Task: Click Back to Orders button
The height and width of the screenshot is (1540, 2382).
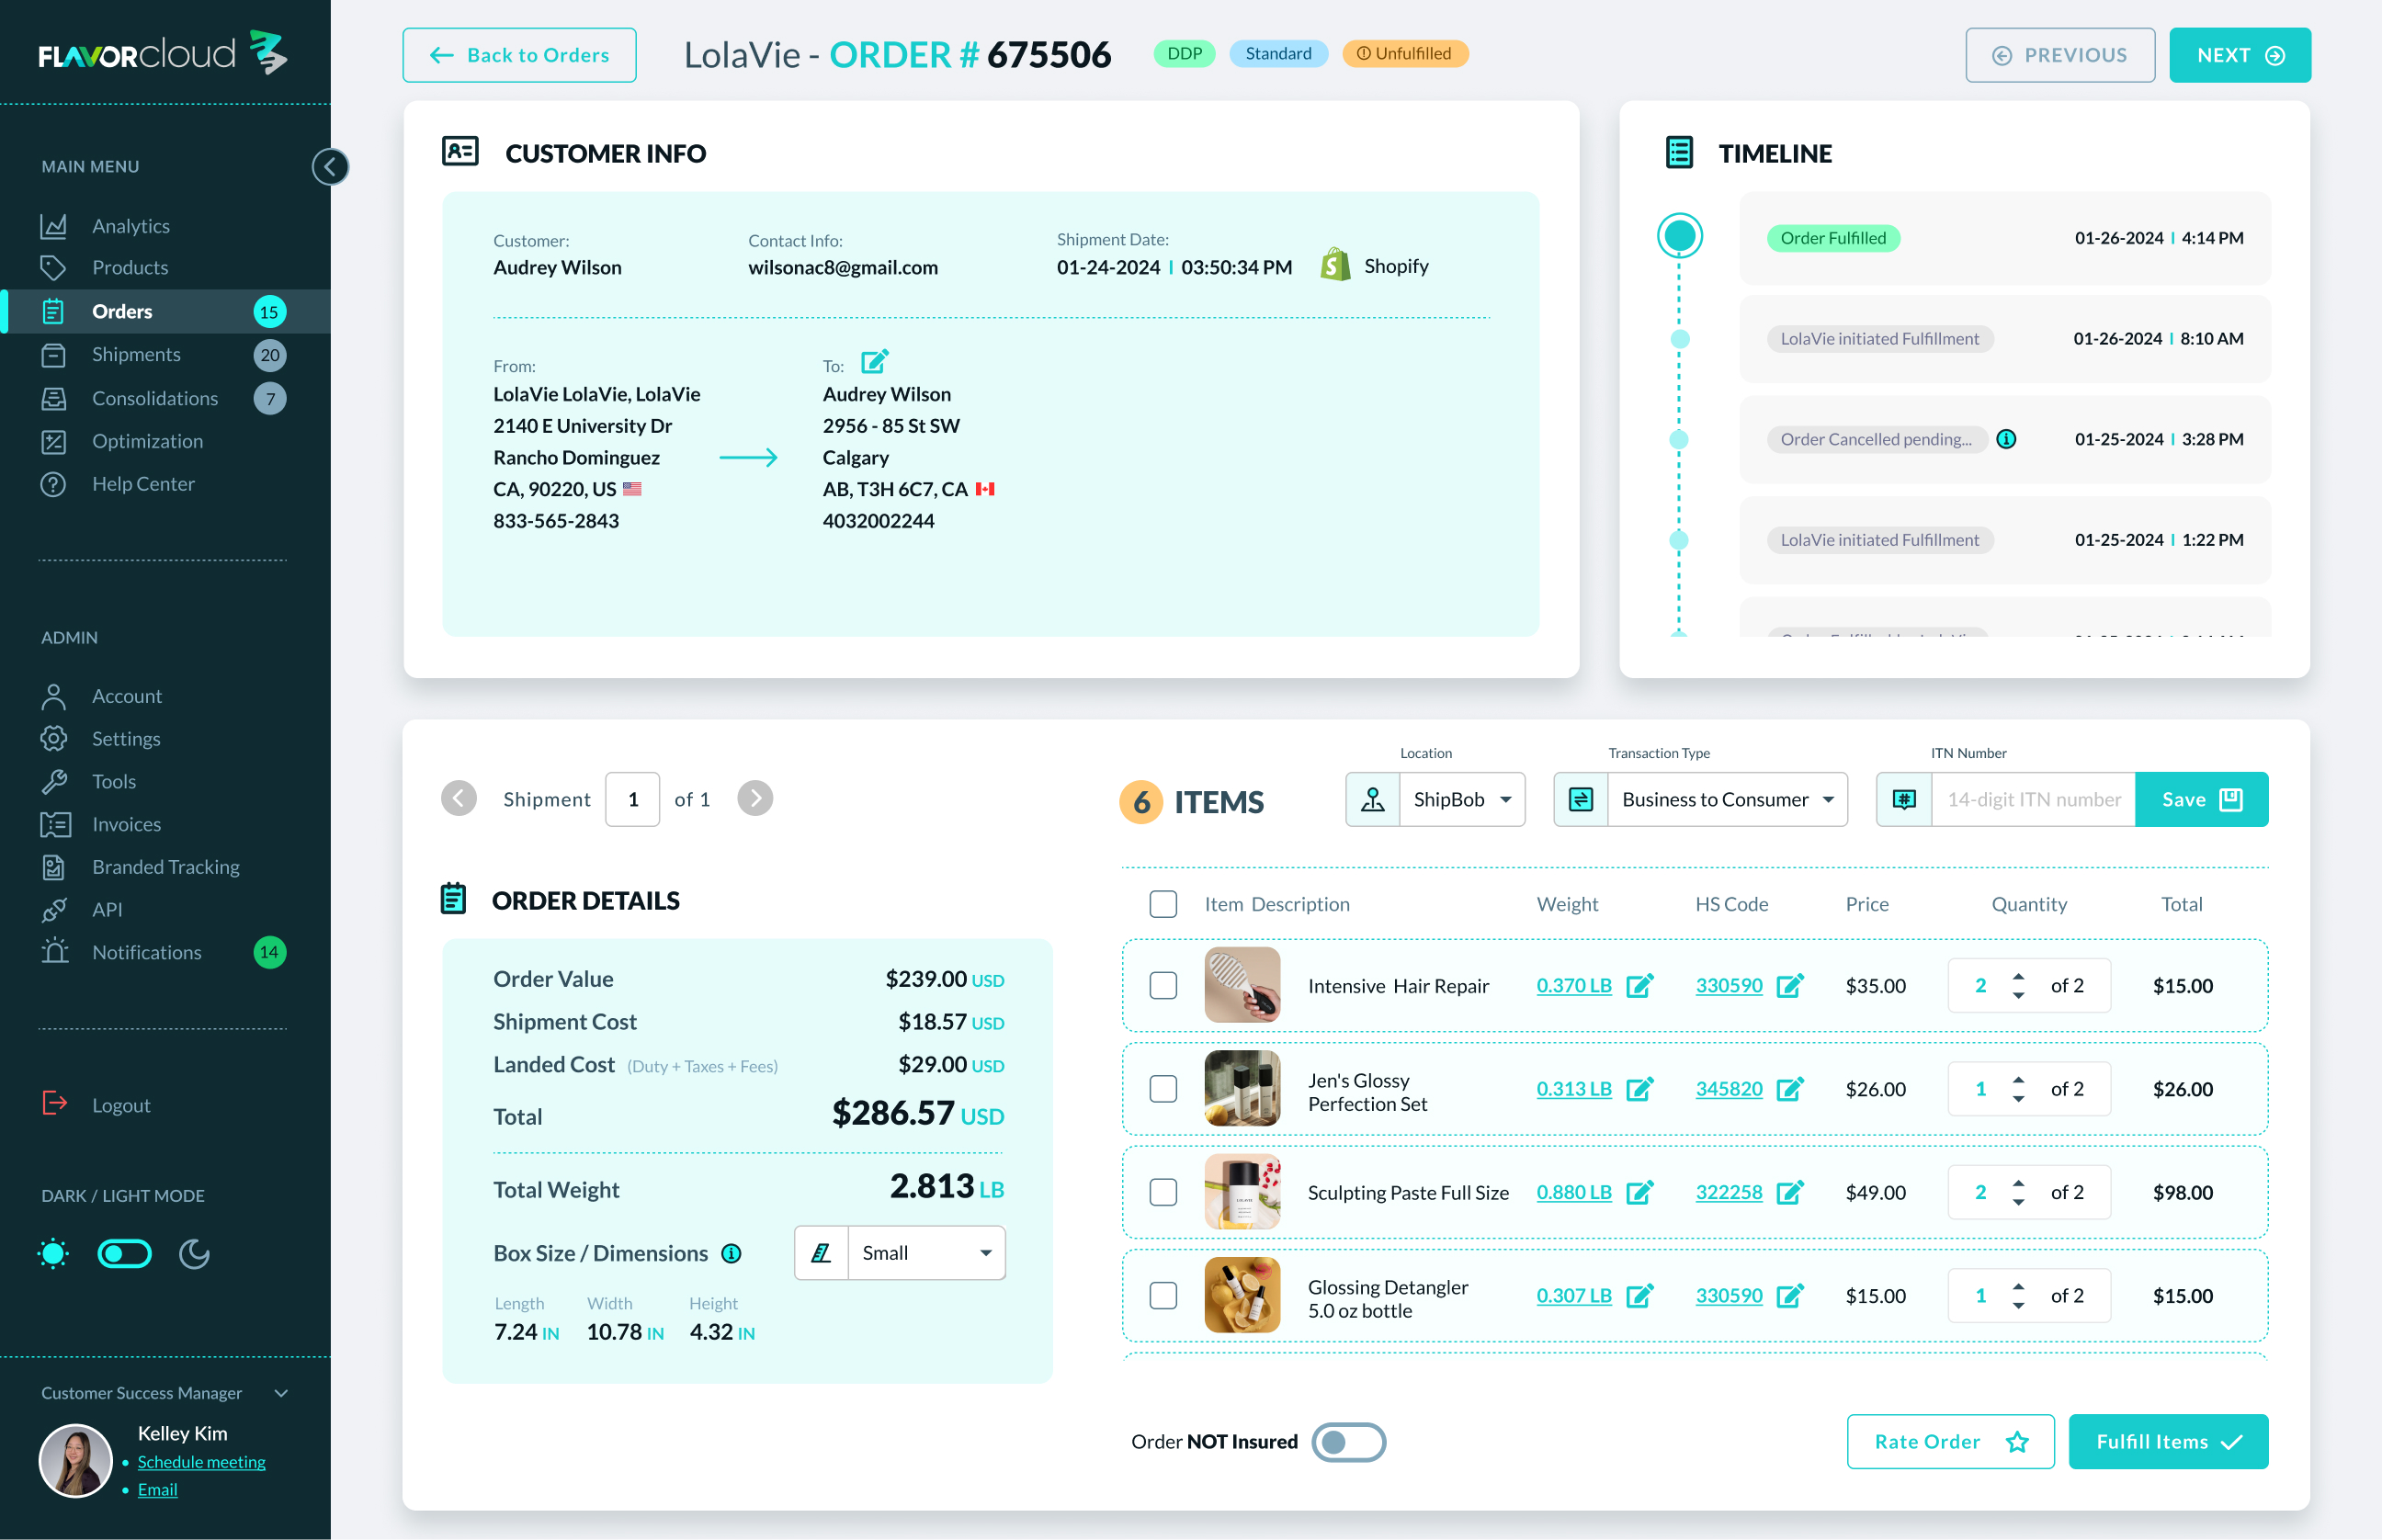Action: point(519,55)
